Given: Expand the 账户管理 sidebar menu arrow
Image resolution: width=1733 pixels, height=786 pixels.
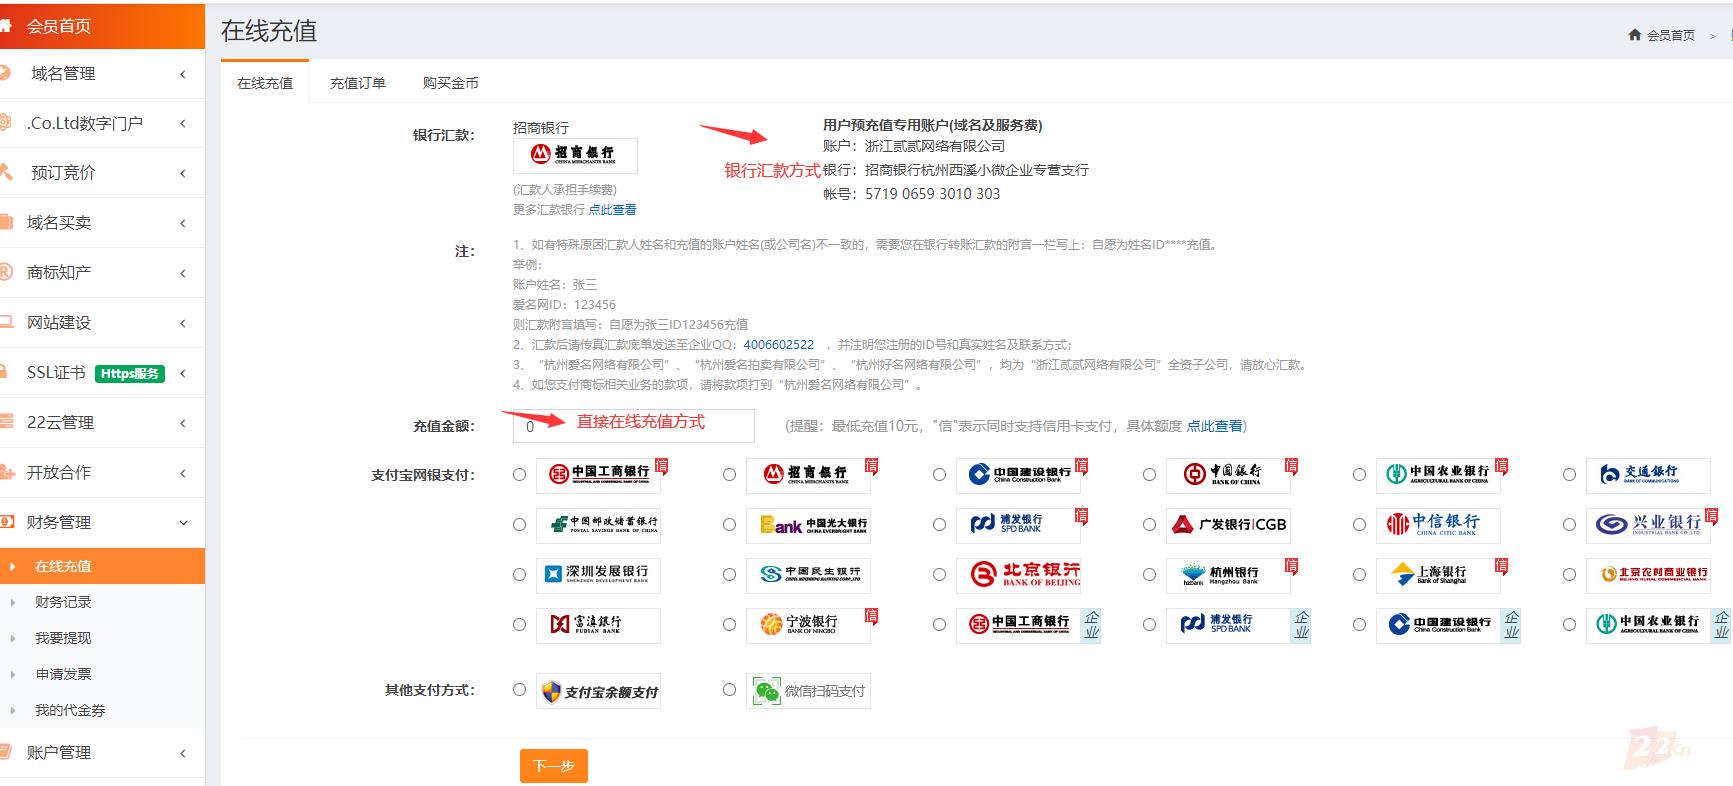Looking at the screenshot, I should pos(183,753).
